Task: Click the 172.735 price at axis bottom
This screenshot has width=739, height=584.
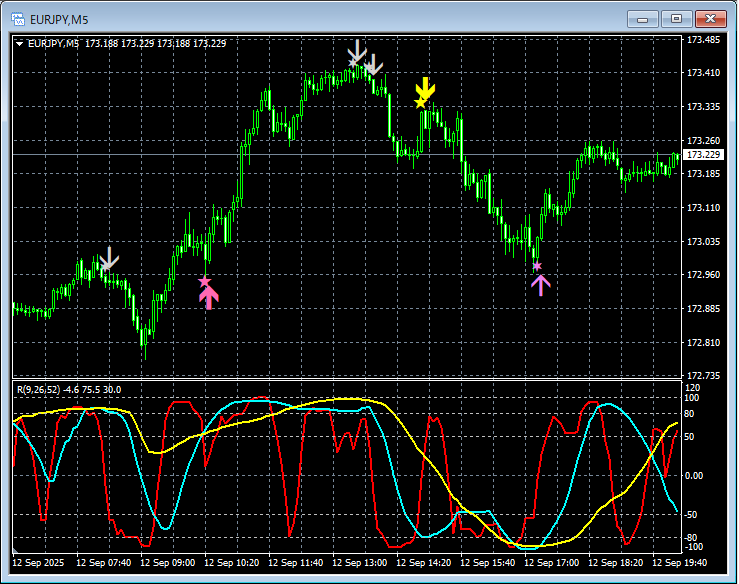Action: click(703, 376)
